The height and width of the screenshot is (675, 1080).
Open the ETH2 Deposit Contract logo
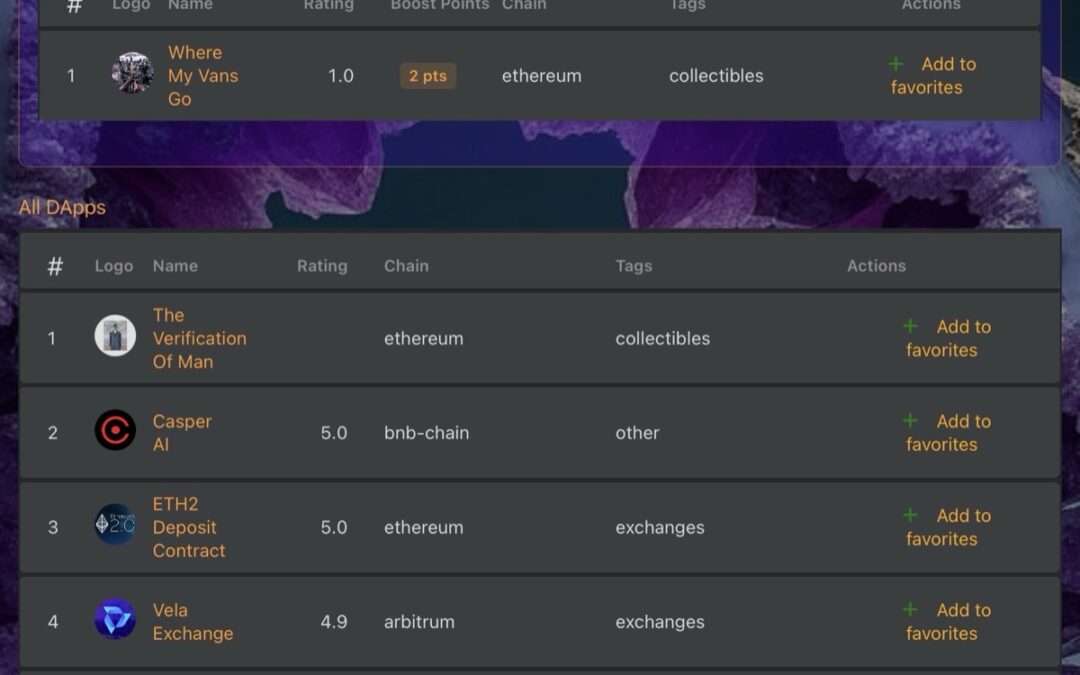pos(115,524)
